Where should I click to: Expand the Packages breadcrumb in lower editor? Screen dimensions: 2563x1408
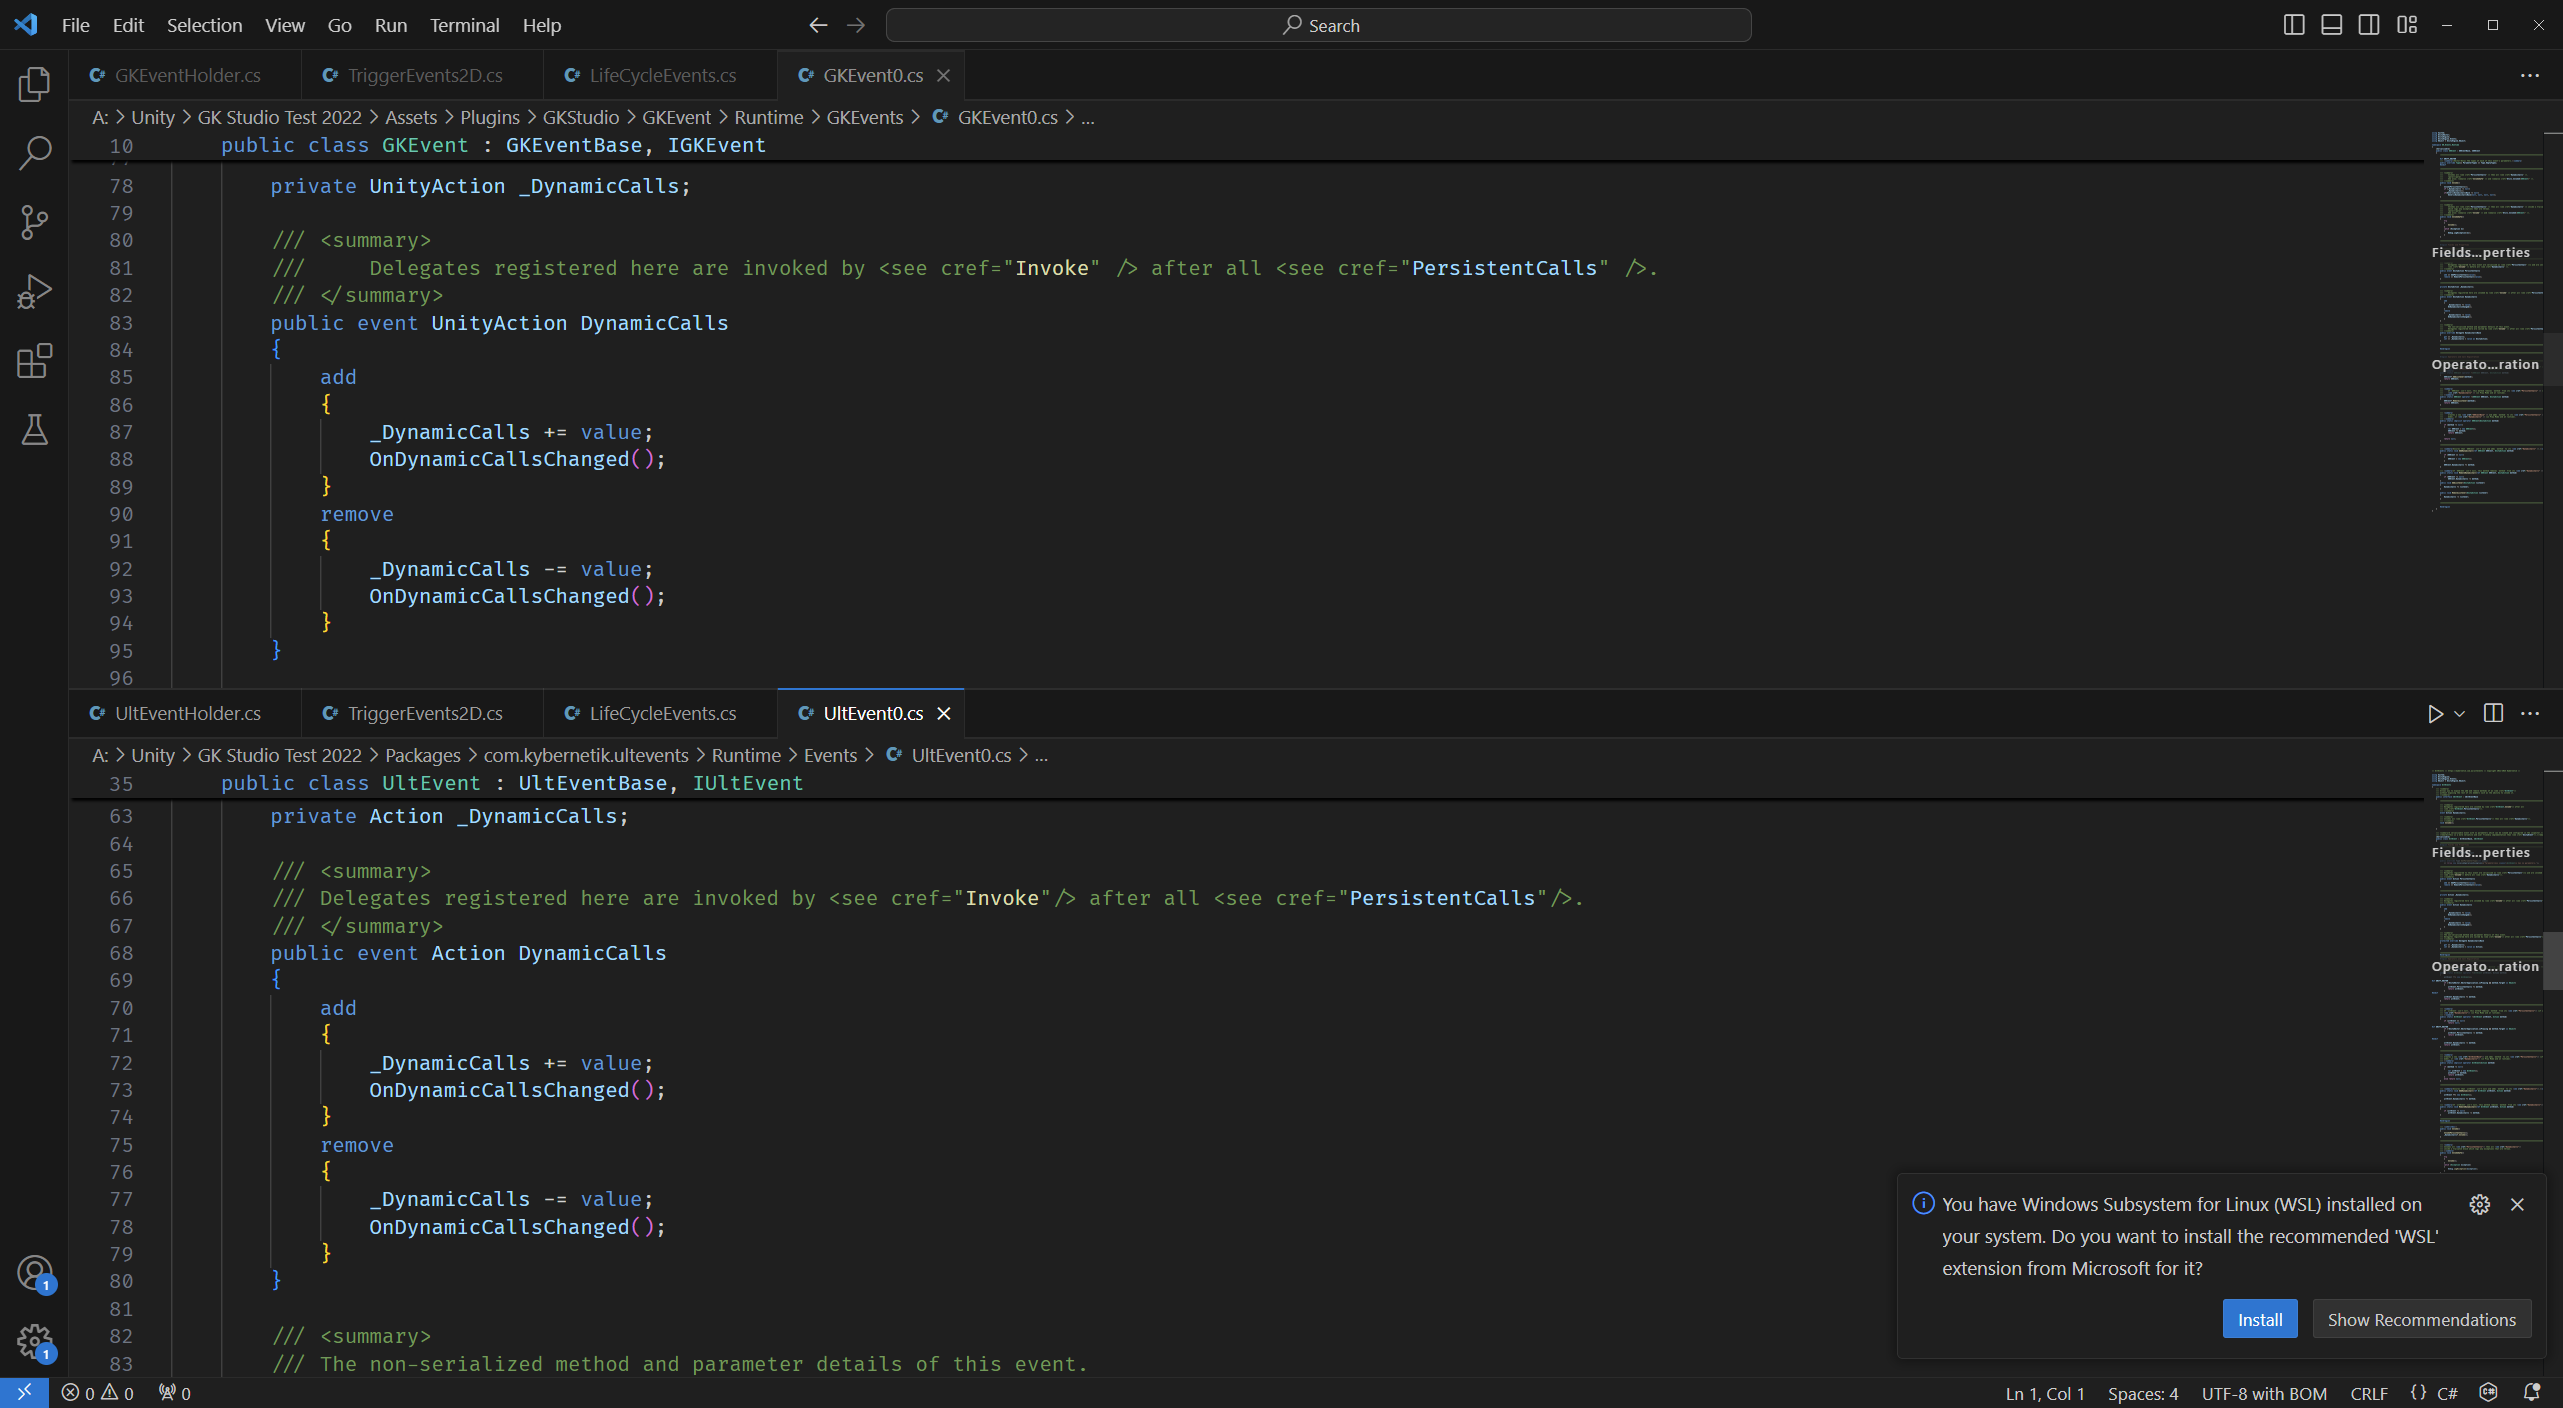point(422,755)
